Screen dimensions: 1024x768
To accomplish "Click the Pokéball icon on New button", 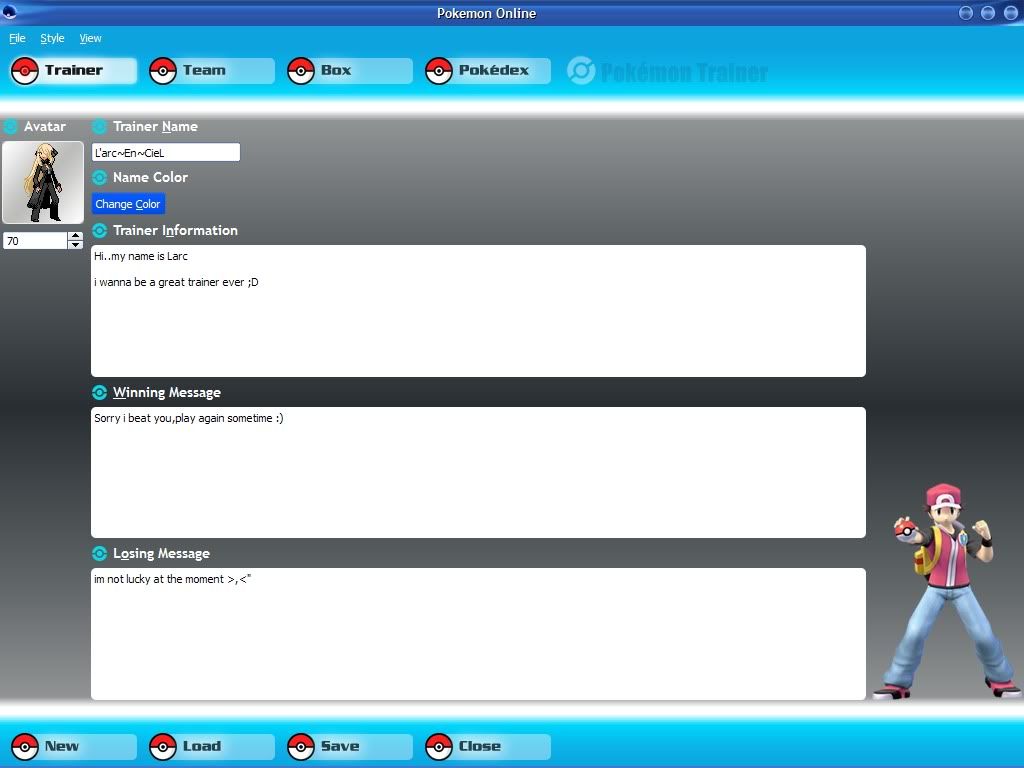I will click(25, 746).
